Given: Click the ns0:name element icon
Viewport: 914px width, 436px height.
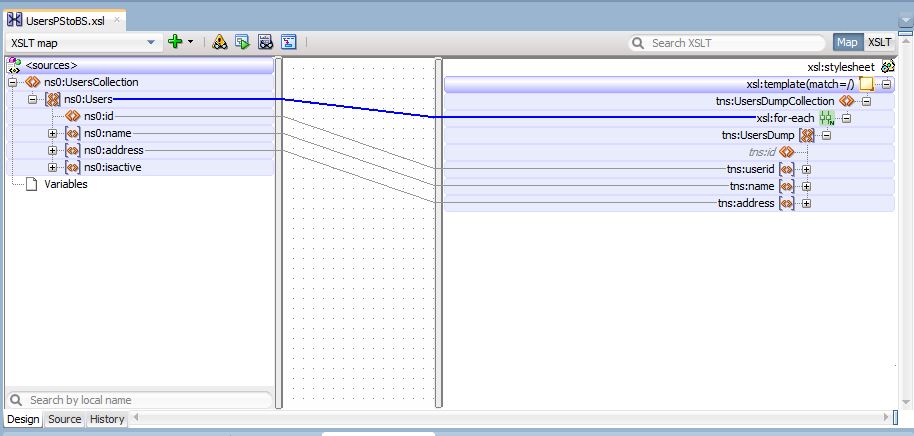Looking at the screenshot, I should tap(73, 133).
